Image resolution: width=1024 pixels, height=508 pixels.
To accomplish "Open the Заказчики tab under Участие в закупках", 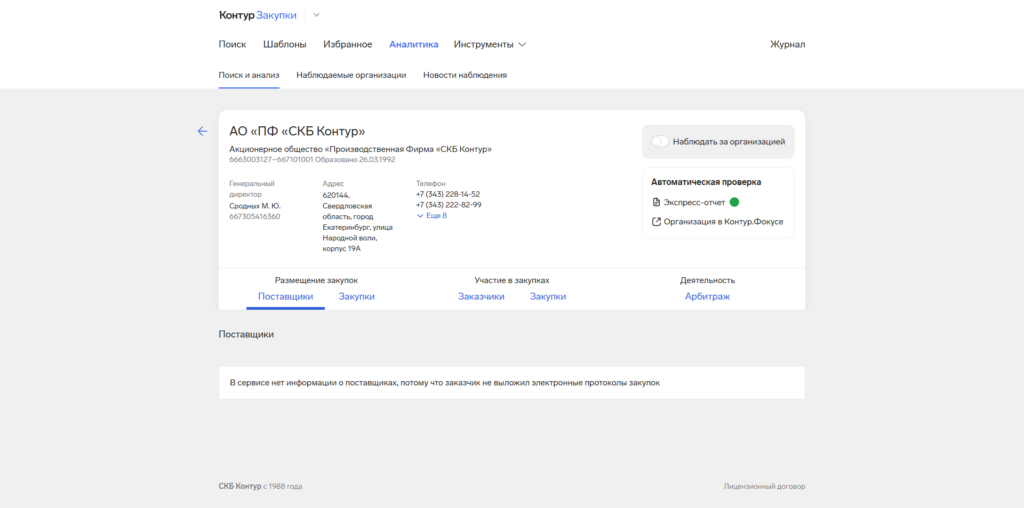I will (x=481, y=297).
